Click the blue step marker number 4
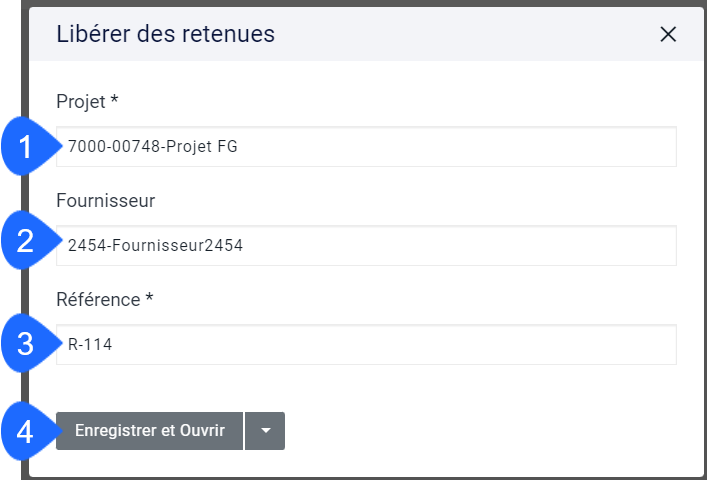Screen dimensions: 707x480 point(26,431)
